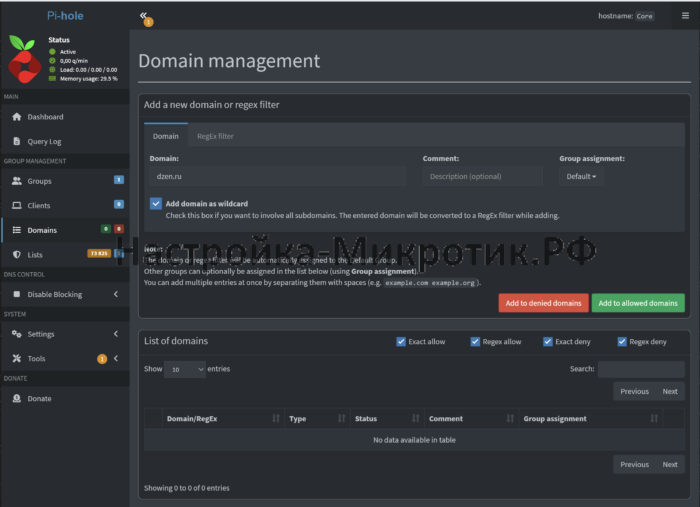Click the Settings gears icon
The width and height of the screenshot is (700, 507).
(x=17, y=334)
